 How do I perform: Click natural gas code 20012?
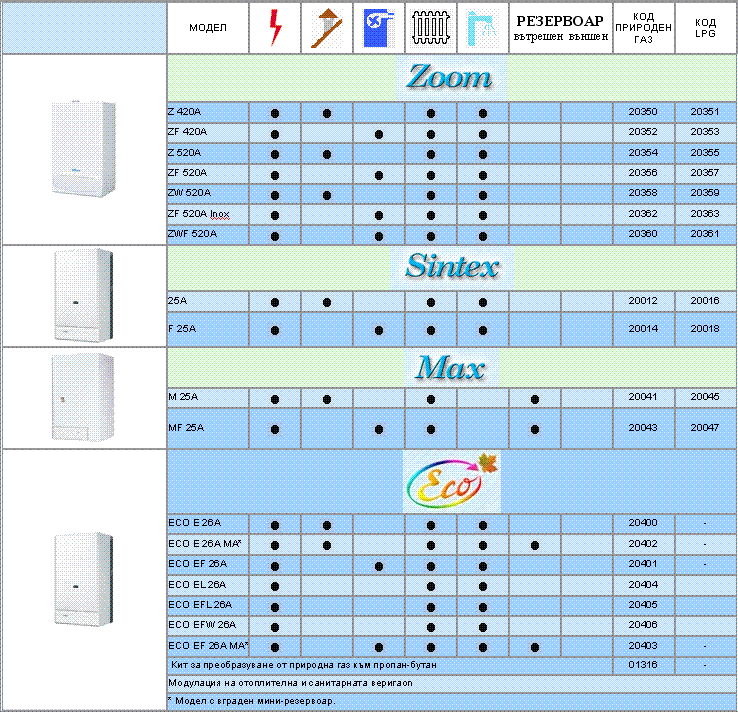(x=643, y=301)
